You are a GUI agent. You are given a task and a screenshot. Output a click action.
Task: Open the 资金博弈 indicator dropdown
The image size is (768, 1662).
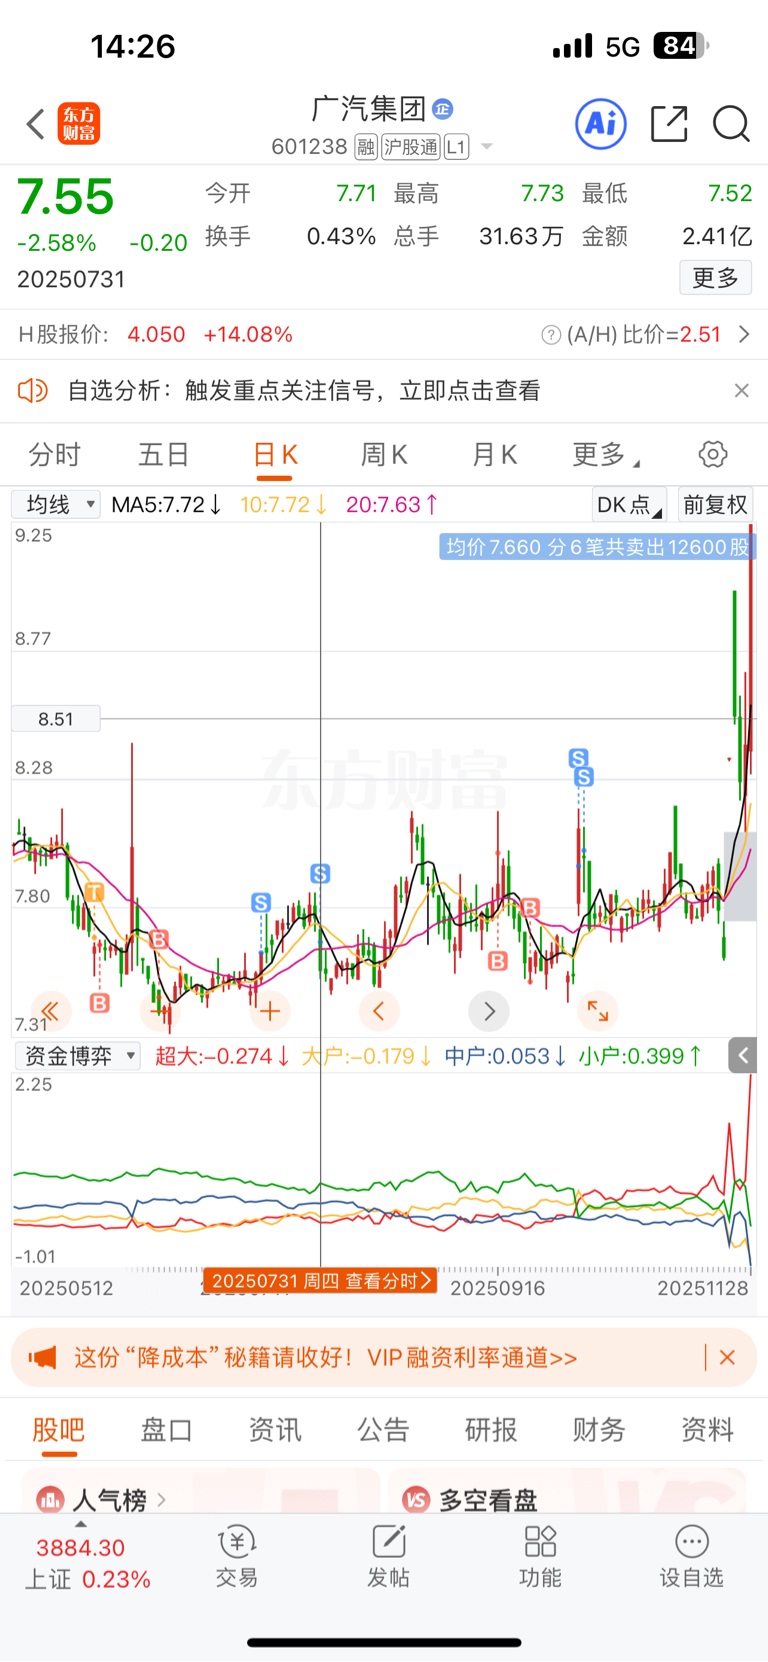click(x=77, y=1056)
